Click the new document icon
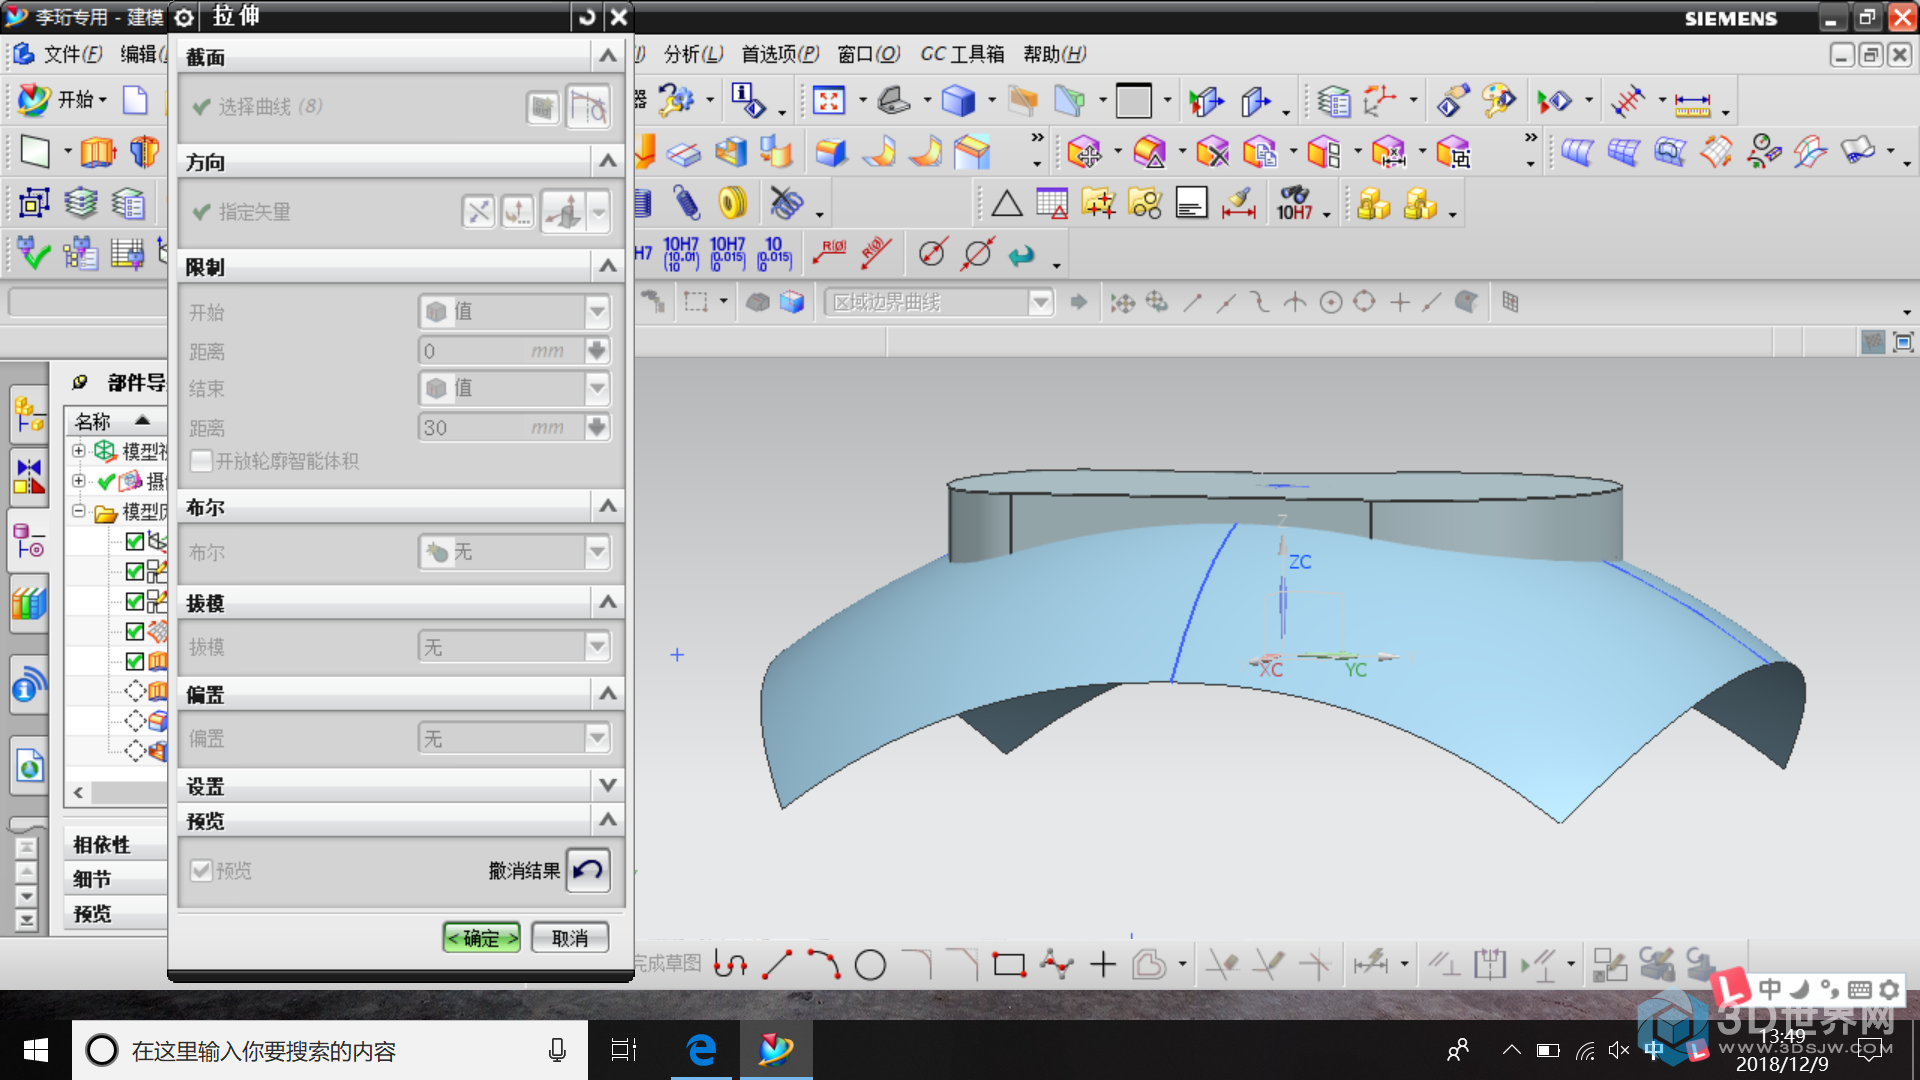Screen dimensions: 1920x1080 click(x=135, y=99)
